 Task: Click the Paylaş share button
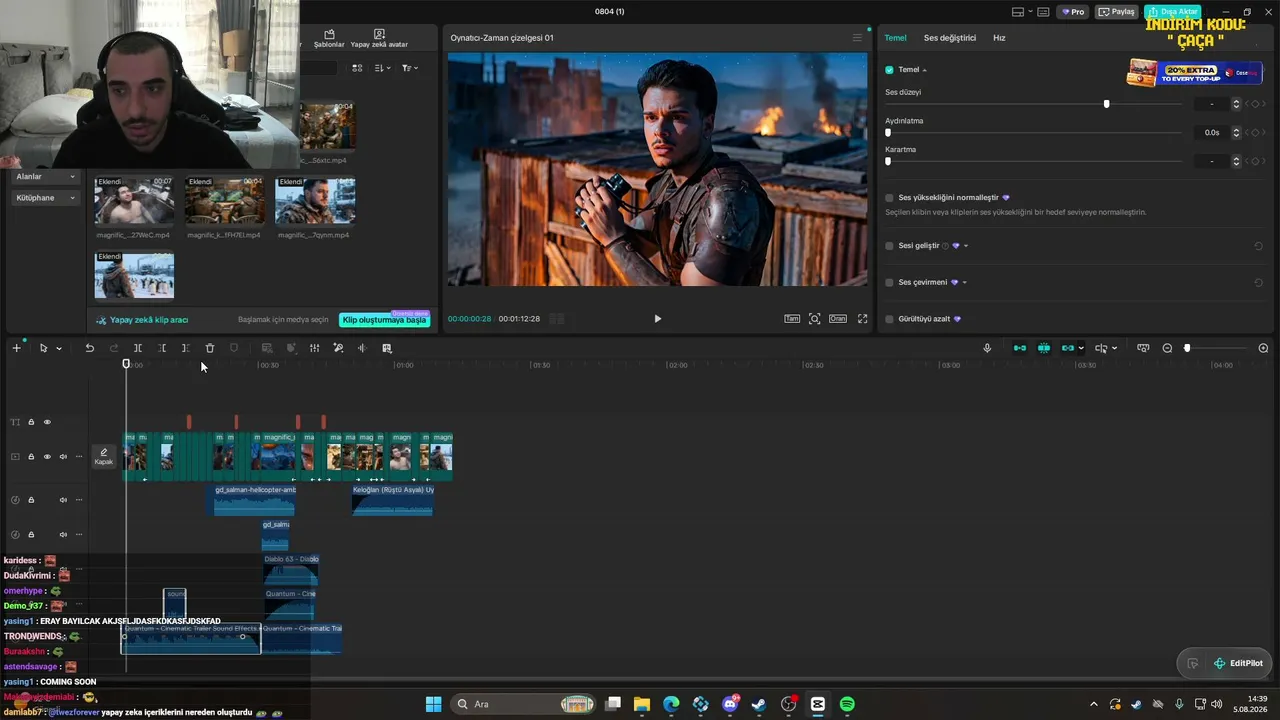coord(1117,12)
